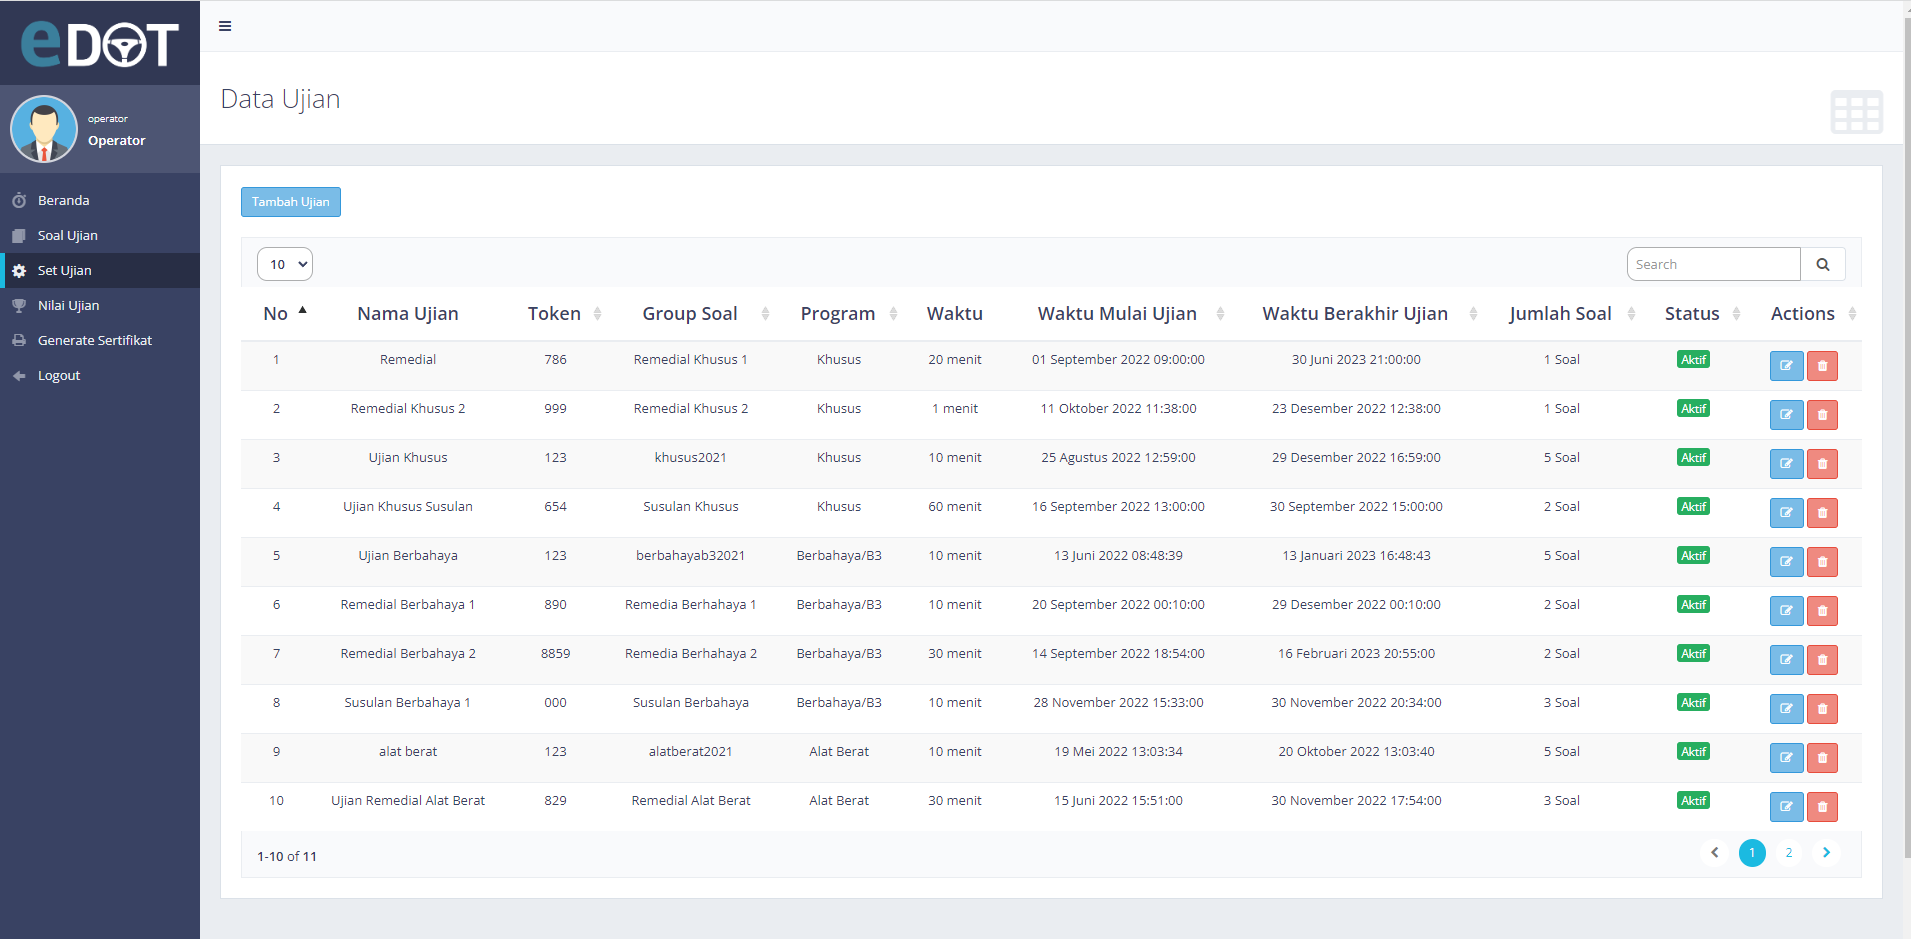Open Soal Ujian in the sidebar
Screen dimensions: 1911x939
pyautogui.click(x=68, y=236)
